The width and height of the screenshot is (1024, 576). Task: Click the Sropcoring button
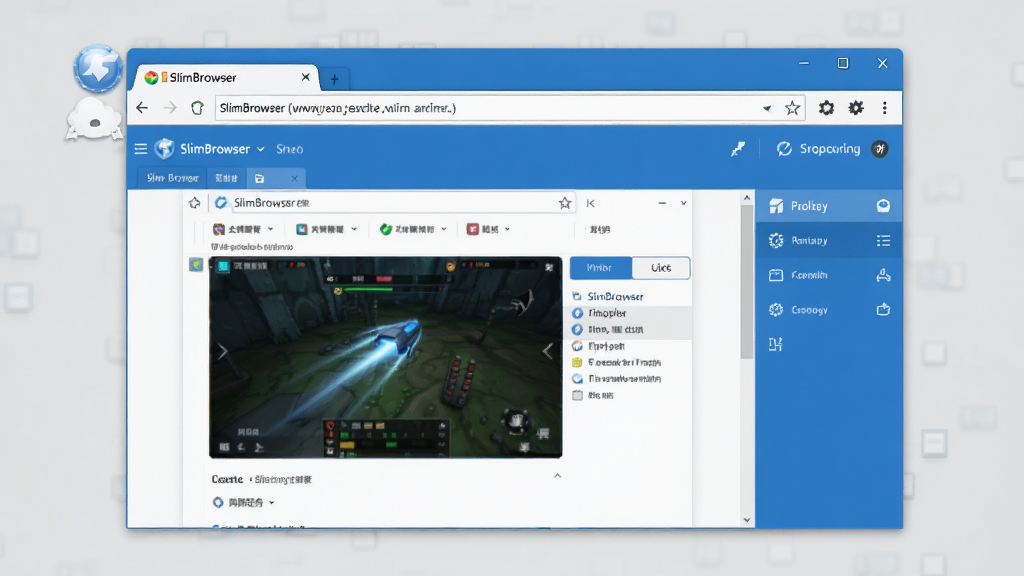[818, 149]
